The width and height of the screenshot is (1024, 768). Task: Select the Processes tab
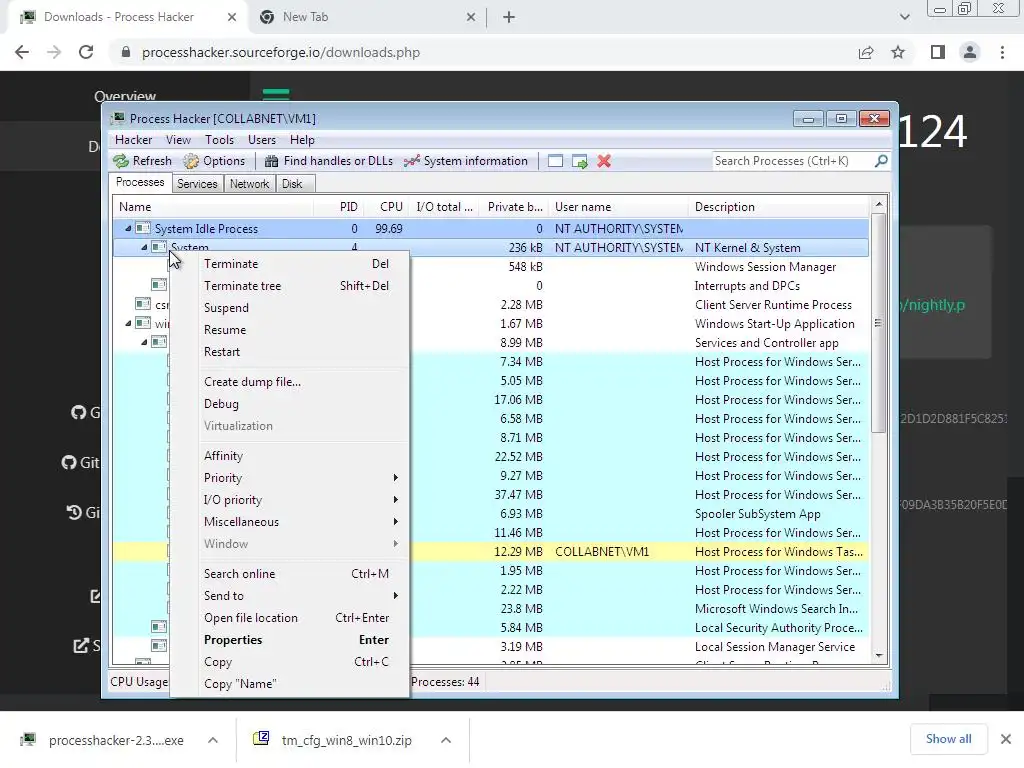click(x=140, y=182)
